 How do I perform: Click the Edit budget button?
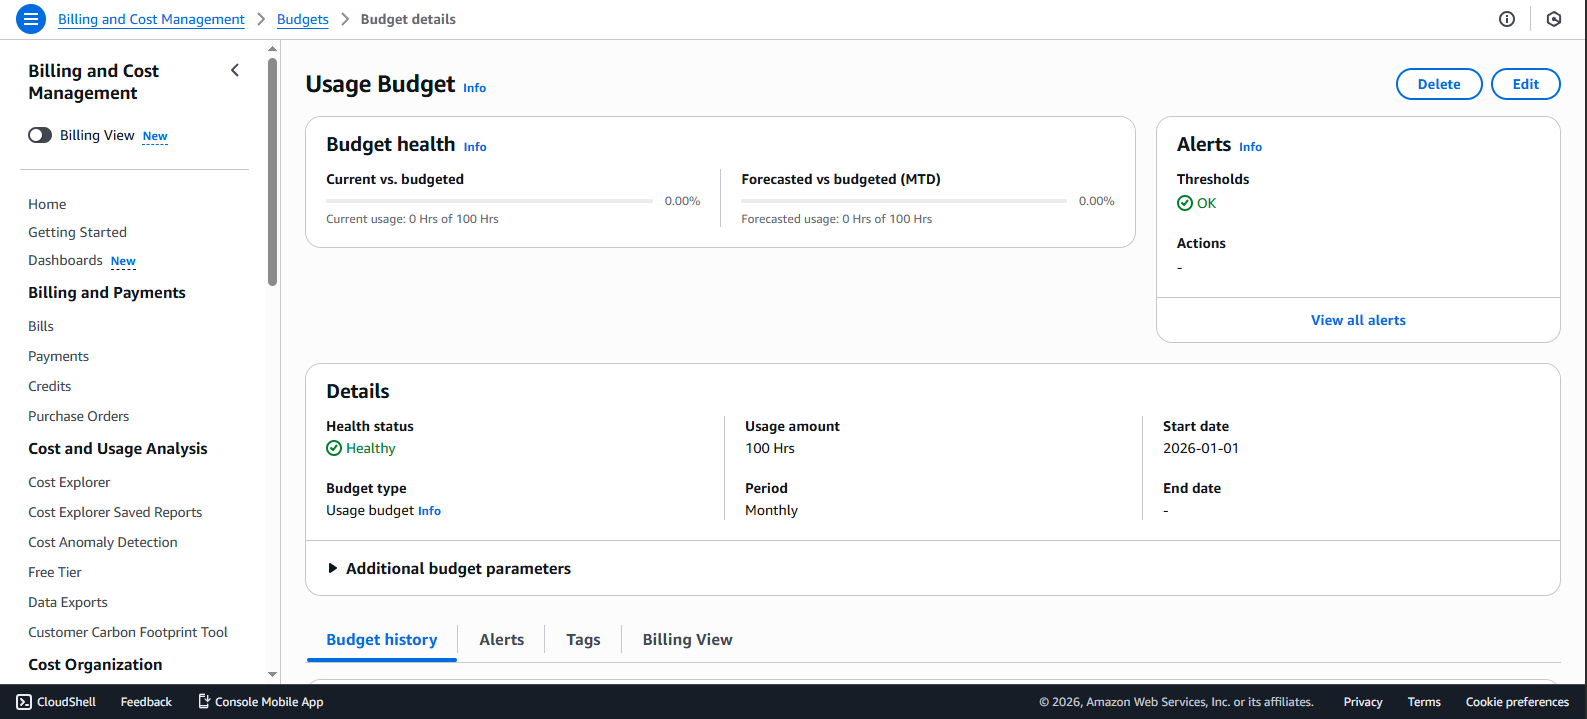pyautogui.click(x=1526, y=84)
